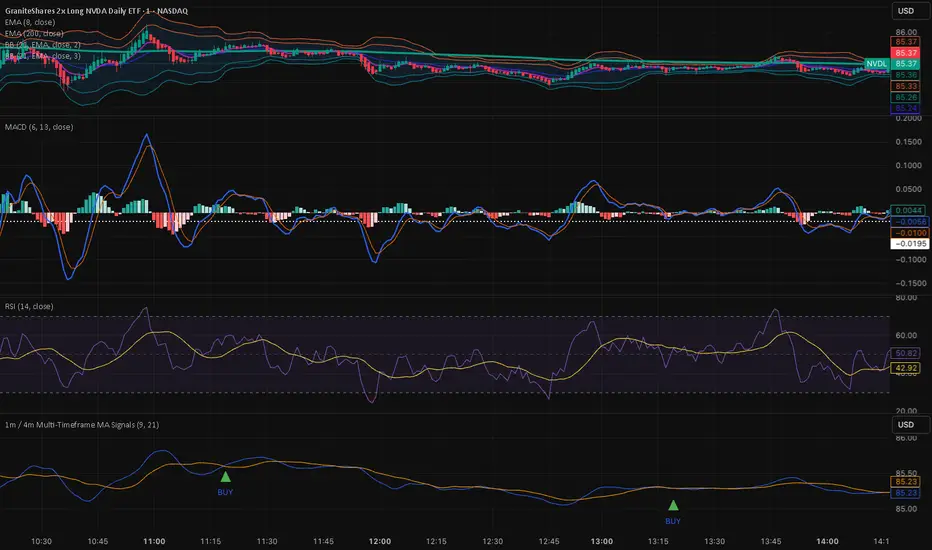This screenshot has height=550, width=932.
Task: Click the 14:00 time axis label
Action: pos(827,541)
